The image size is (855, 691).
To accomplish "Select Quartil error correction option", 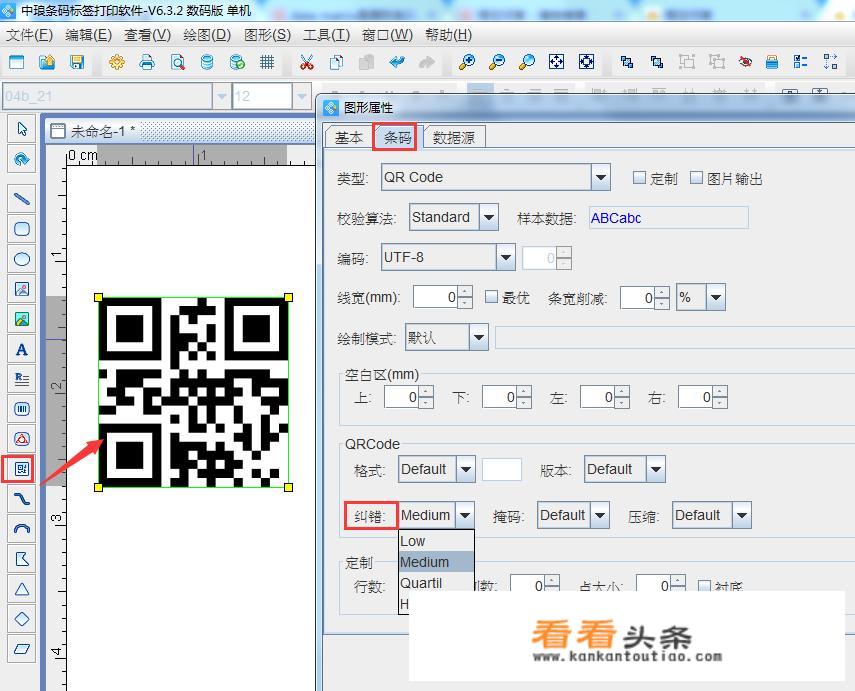I will click(x=436, y=583).
